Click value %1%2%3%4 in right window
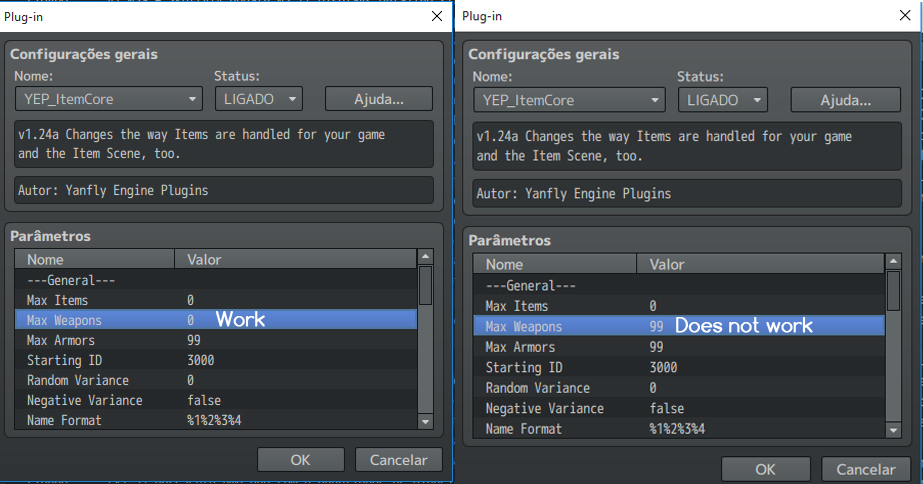The width and height of the screenshot is (923, 484). click(677, 429)
